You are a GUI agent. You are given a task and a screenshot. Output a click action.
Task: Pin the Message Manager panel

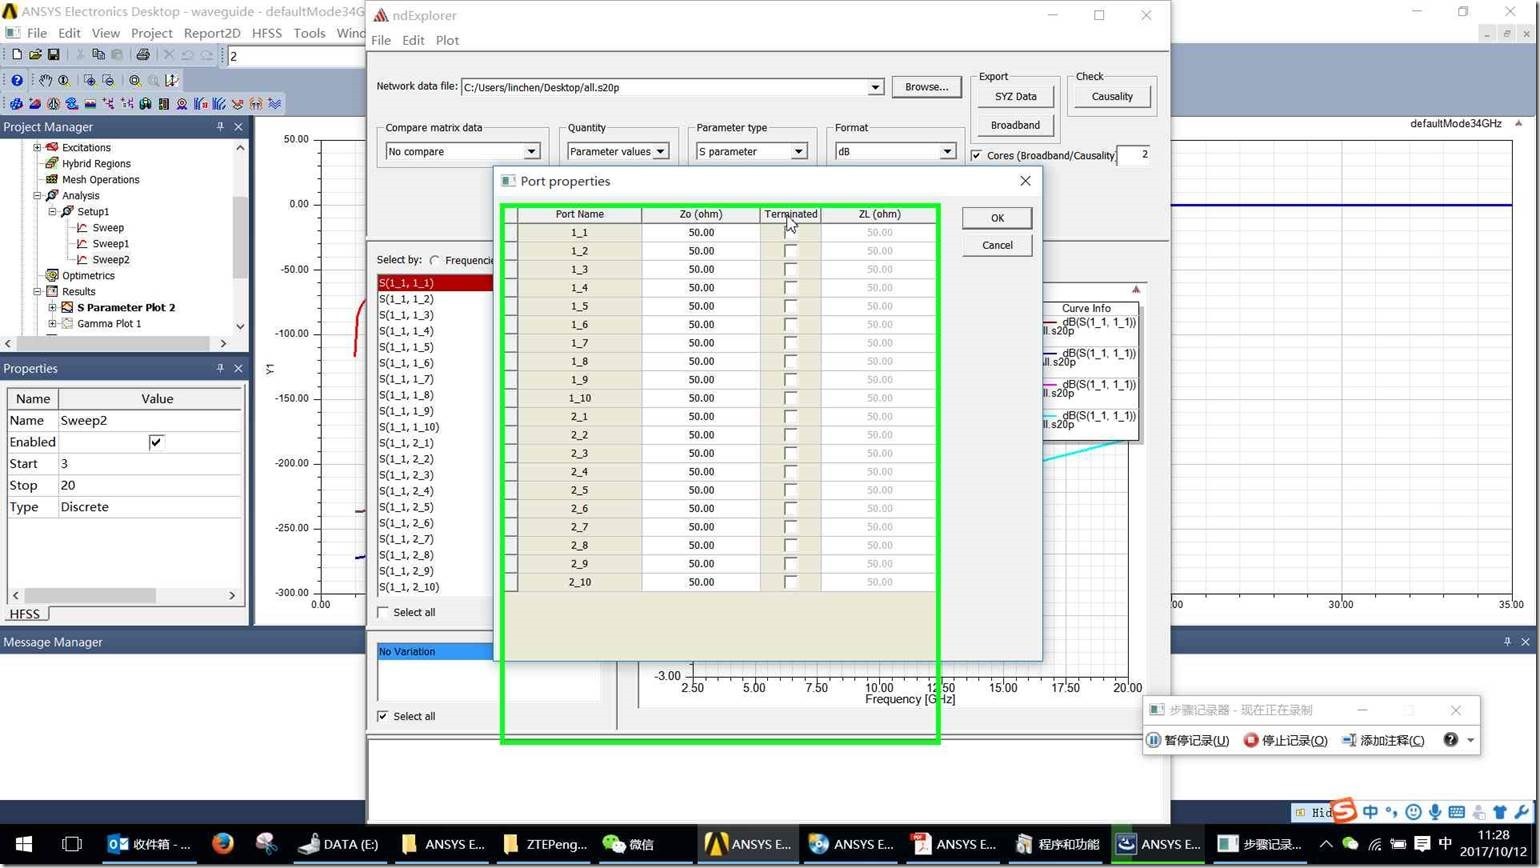1507,642
